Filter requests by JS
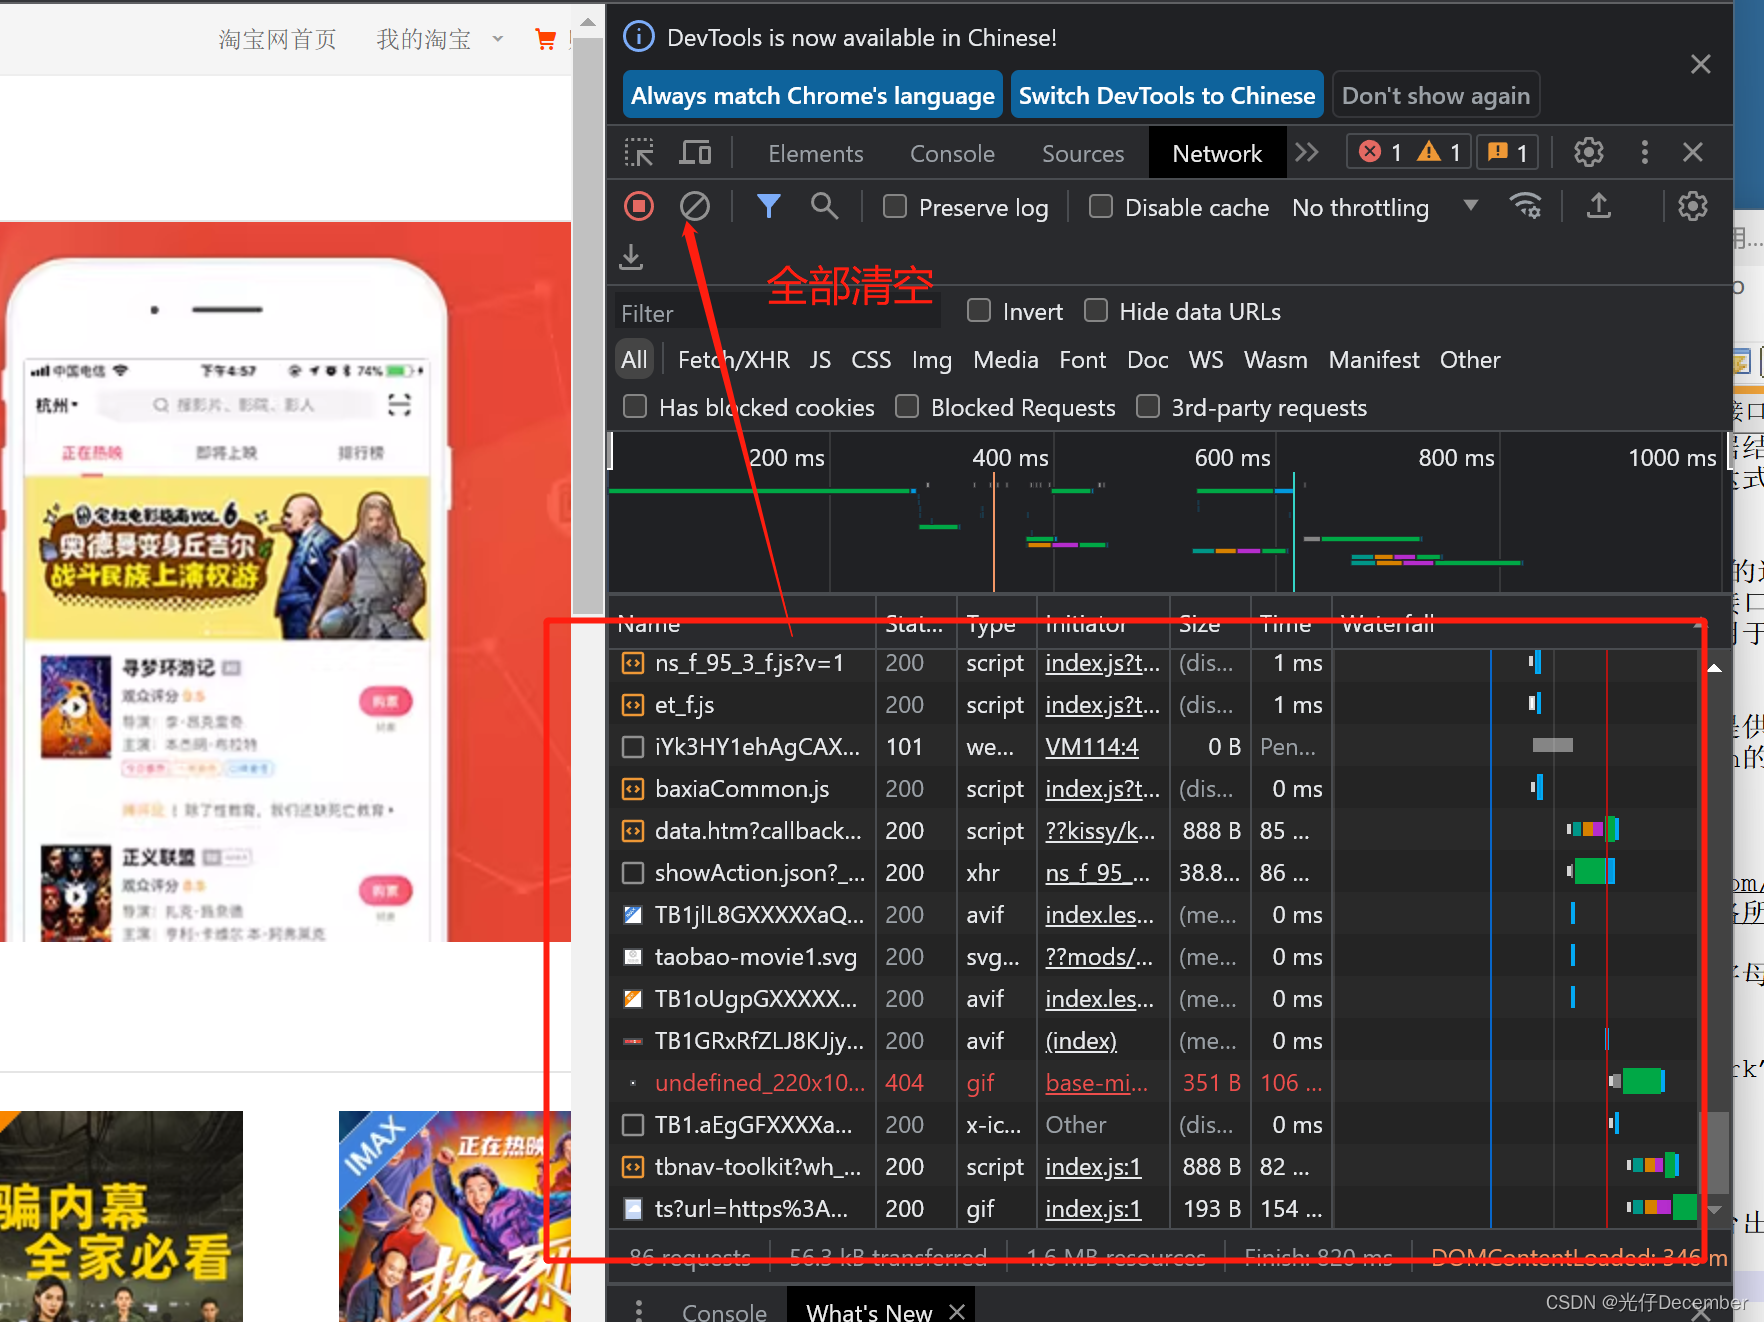The height and width of the screenshot is (1322, 1764). click(820, 359)
